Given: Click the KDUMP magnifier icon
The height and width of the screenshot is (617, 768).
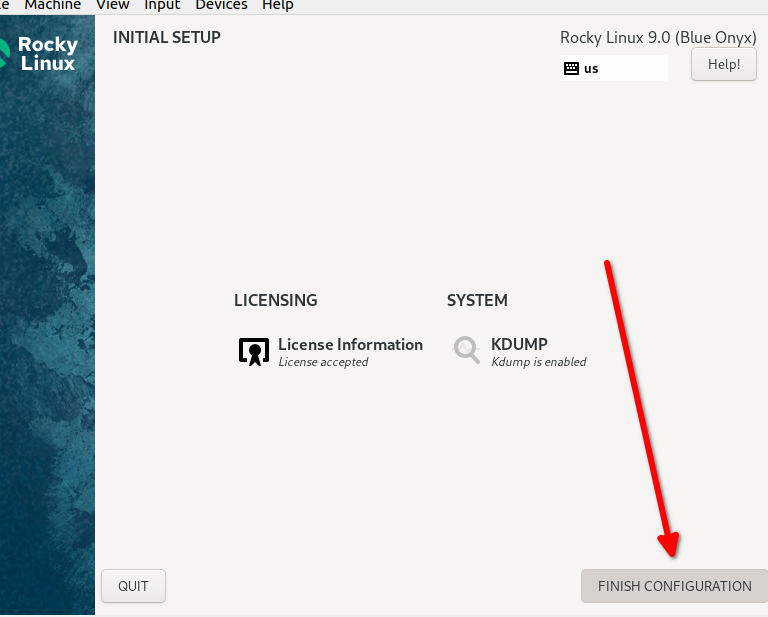Looking at the screenshot, I should point(466,349).
